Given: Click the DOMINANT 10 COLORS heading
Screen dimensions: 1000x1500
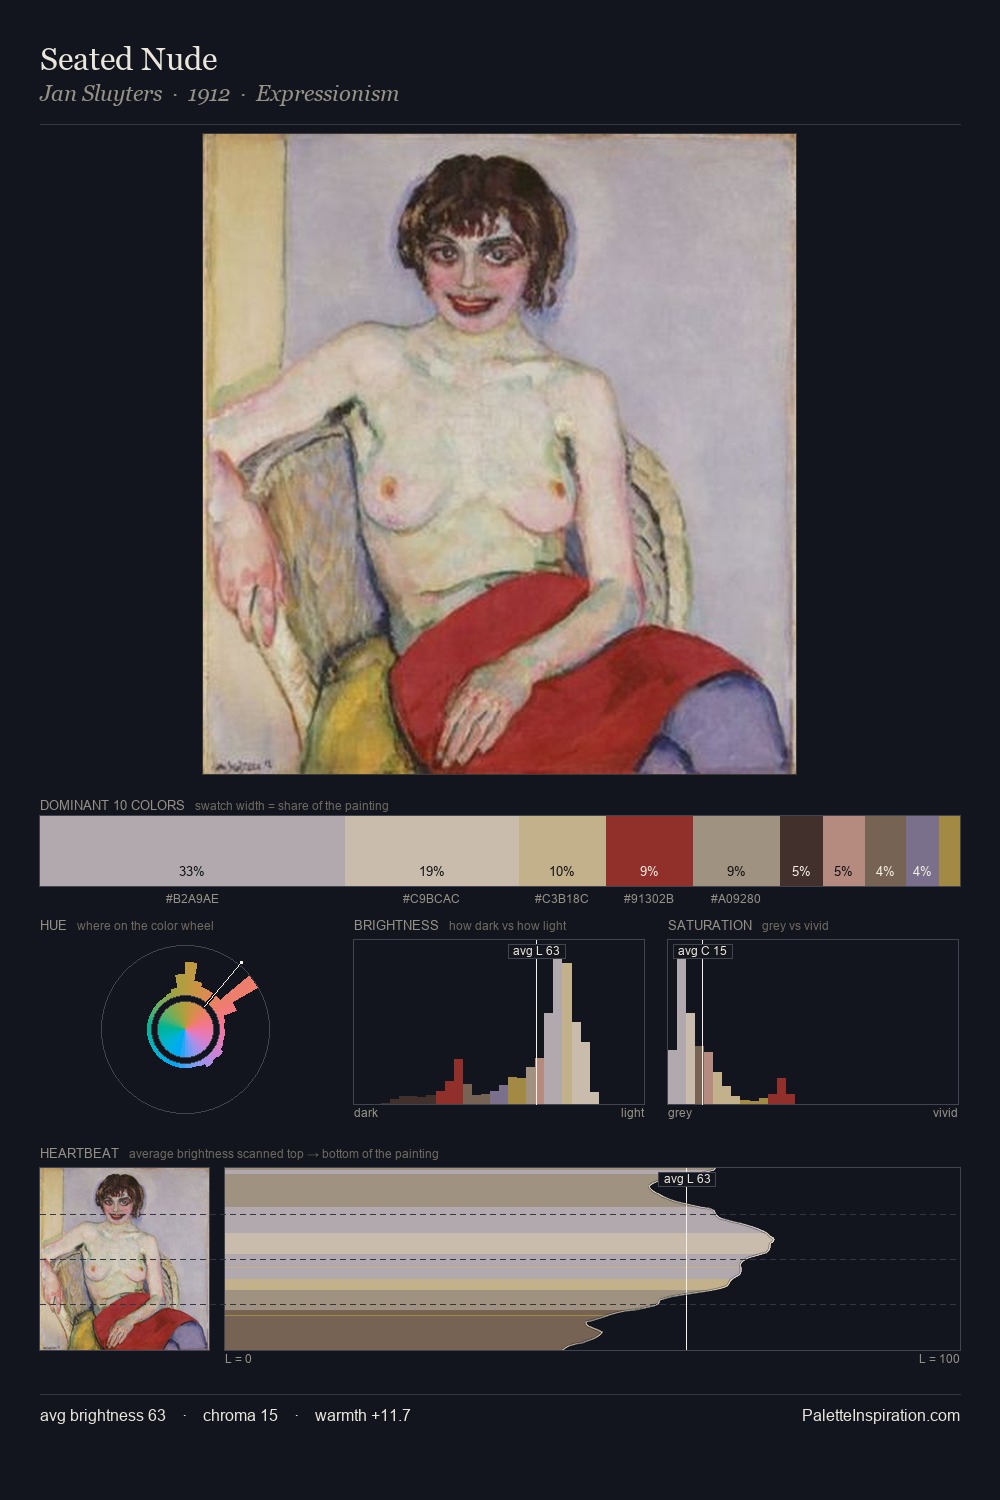Looking at the screenshot, I should (x=112, y=805).
